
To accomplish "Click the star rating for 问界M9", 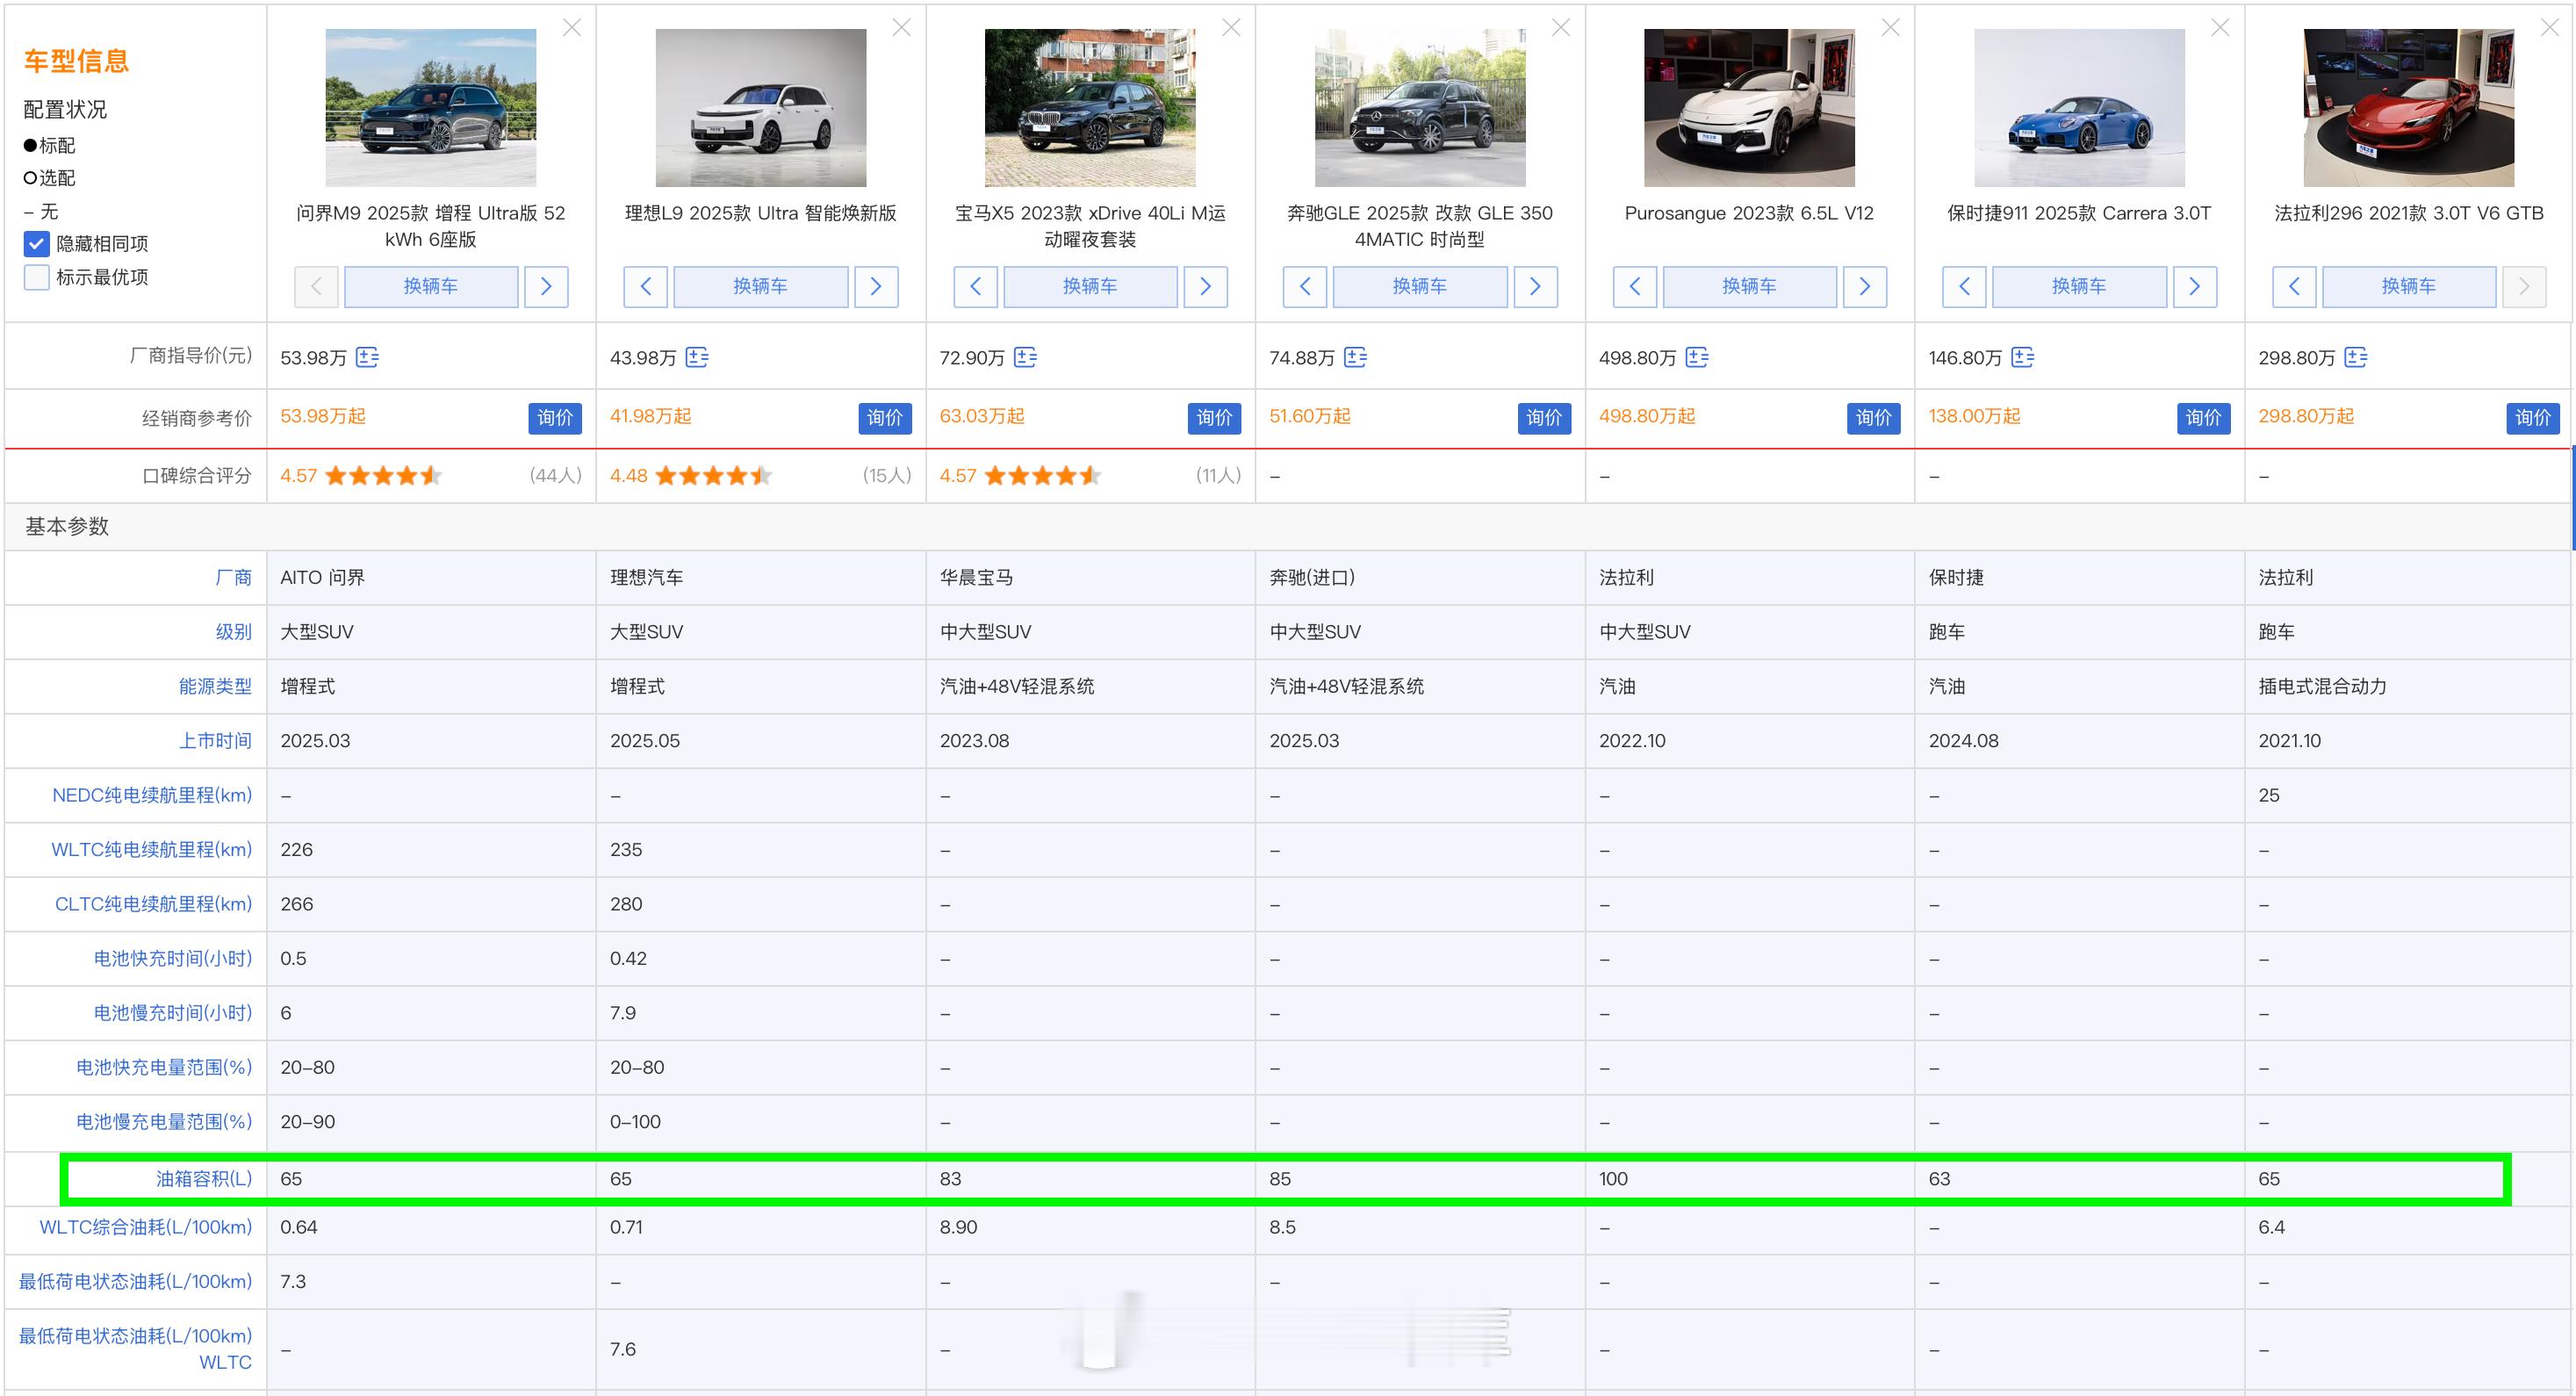I will click(x=383, y=476).
